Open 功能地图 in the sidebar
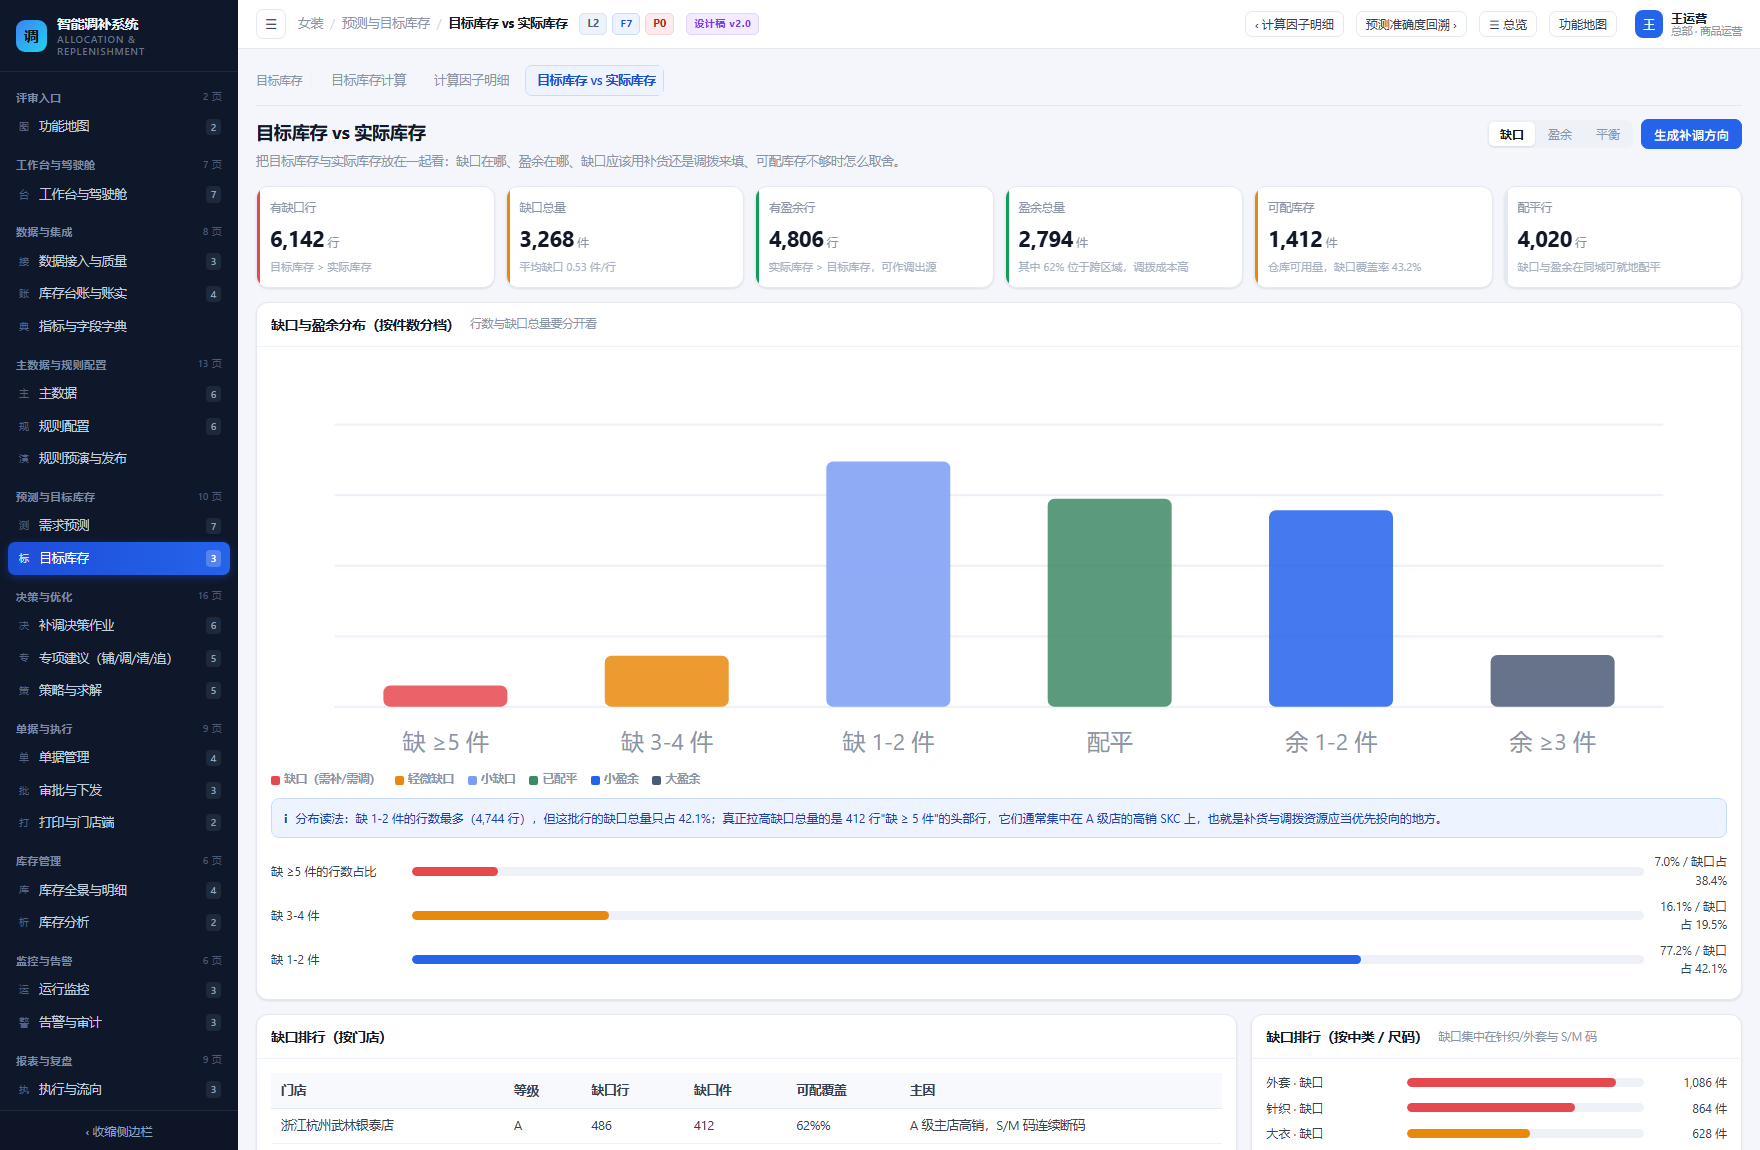 (119, 127)
